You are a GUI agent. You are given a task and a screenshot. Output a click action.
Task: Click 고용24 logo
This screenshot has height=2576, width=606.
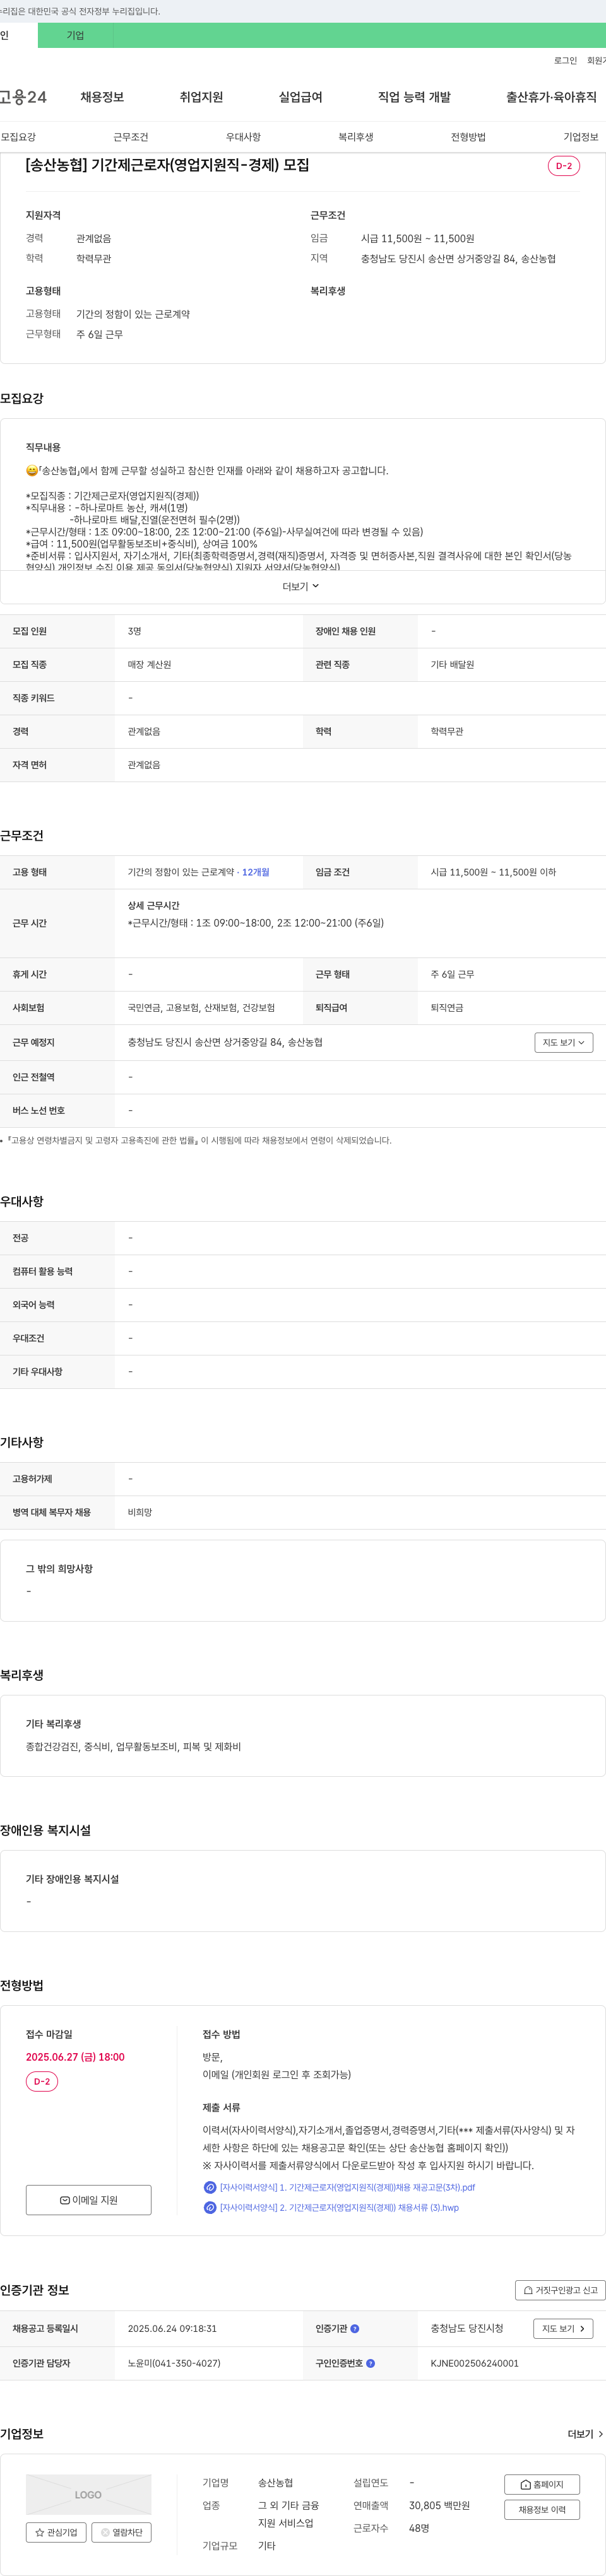click(x=23, y=97)
